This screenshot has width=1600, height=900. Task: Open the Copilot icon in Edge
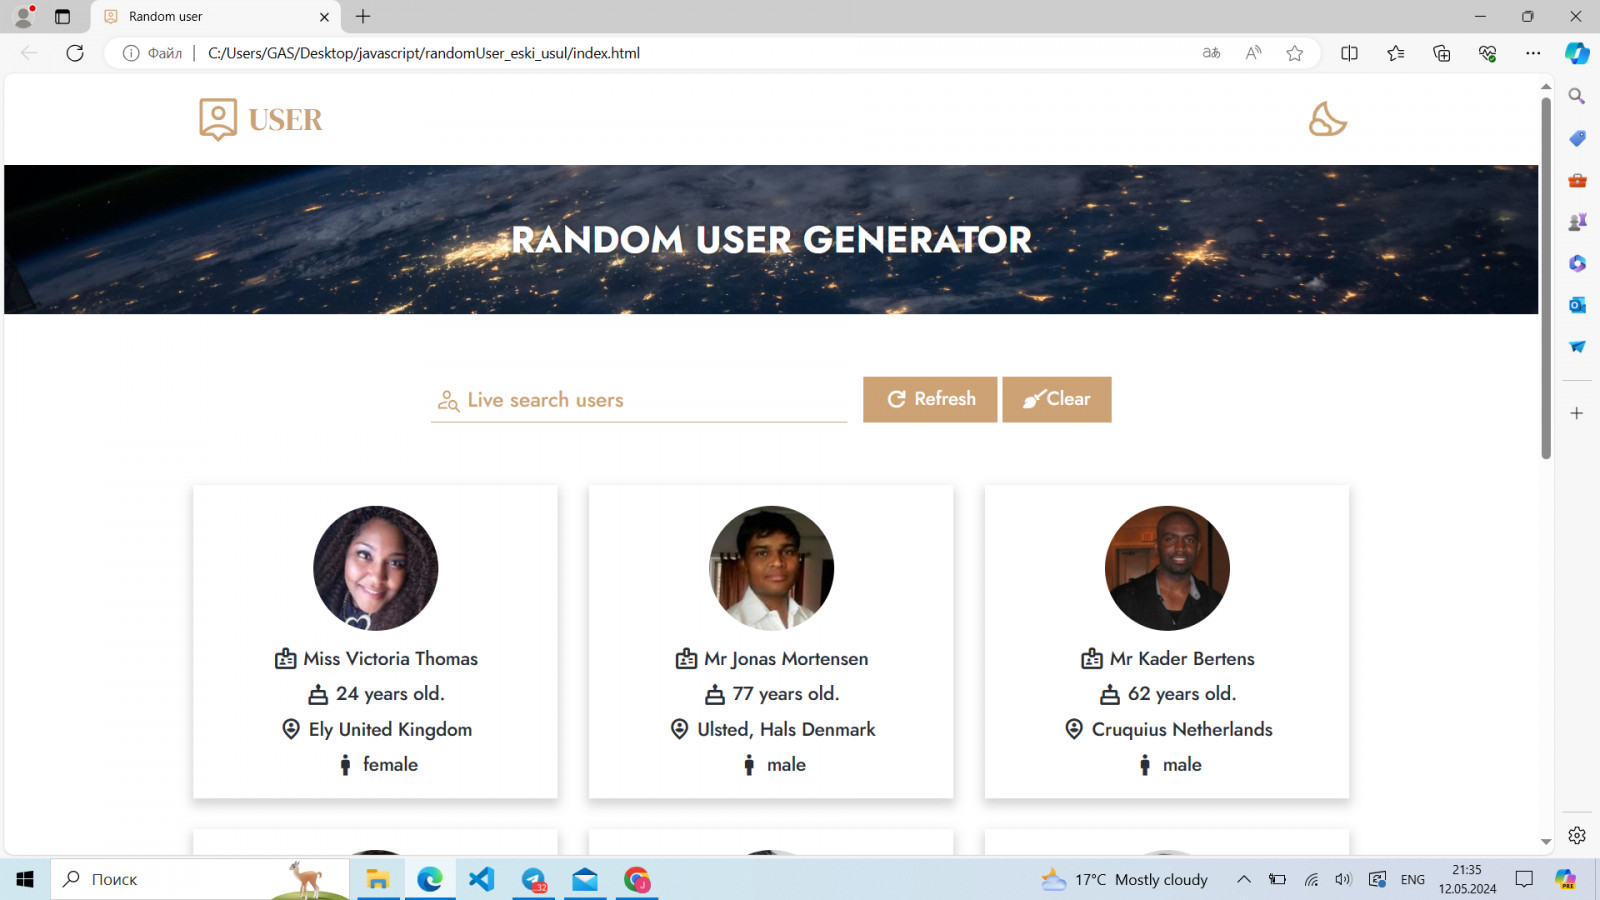pyautogui.click(x=1577, y=53)
